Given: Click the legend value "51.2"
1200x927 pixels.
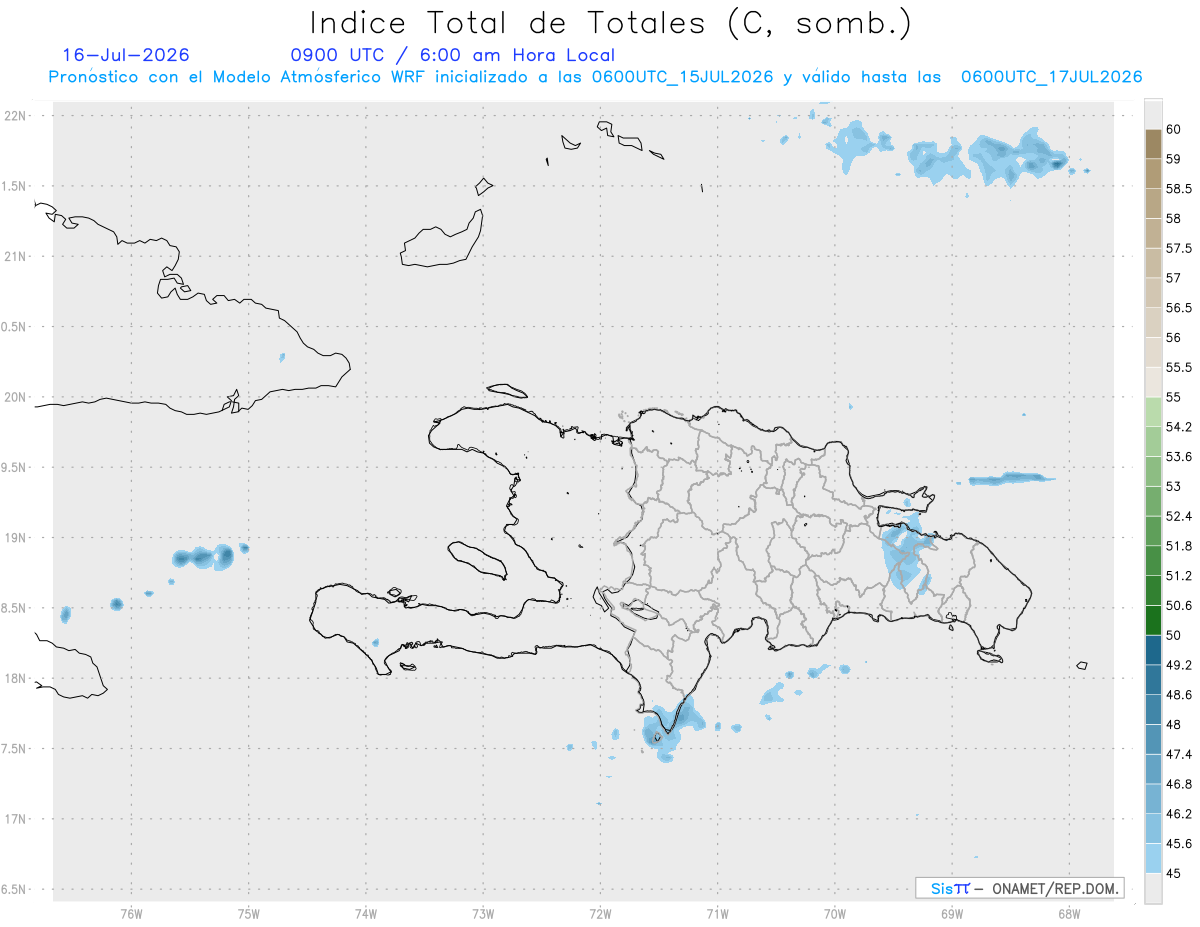Looking at the screenshot, I should (1178, 576).
